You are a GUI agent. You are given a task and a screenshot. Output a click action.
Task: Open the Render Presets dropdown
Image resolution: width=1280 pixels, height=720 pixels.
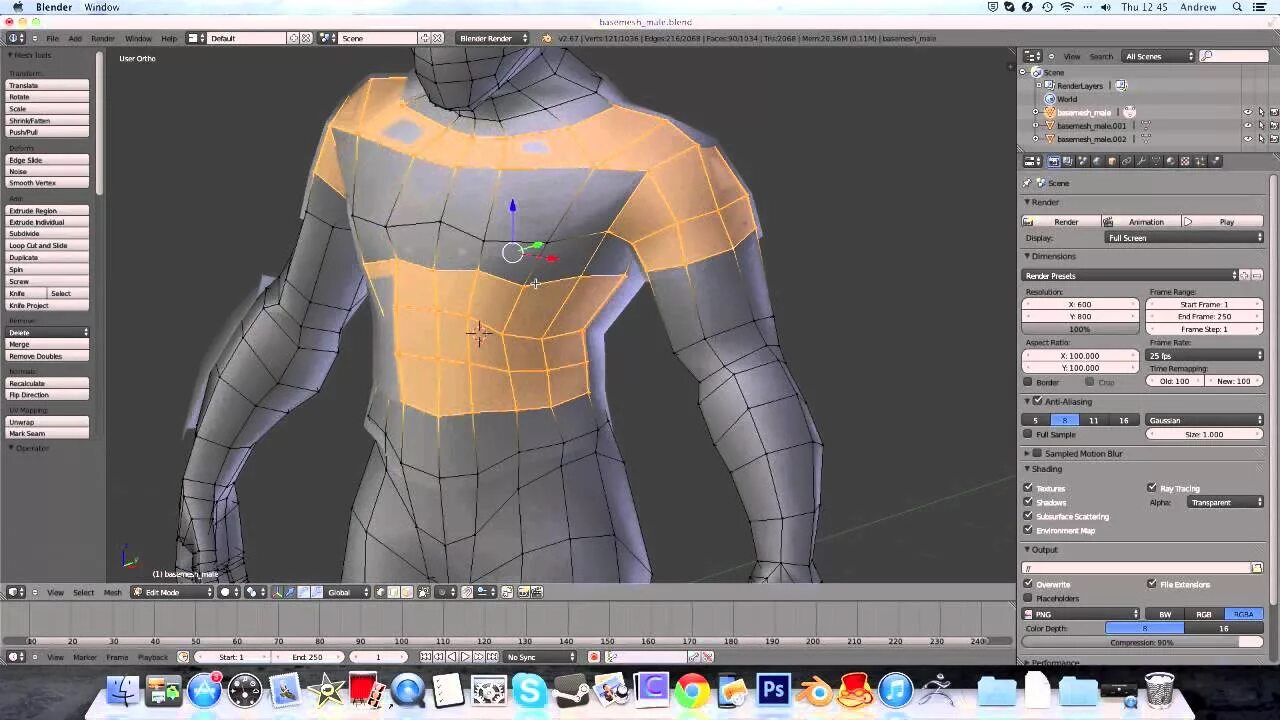point(1130,275)
